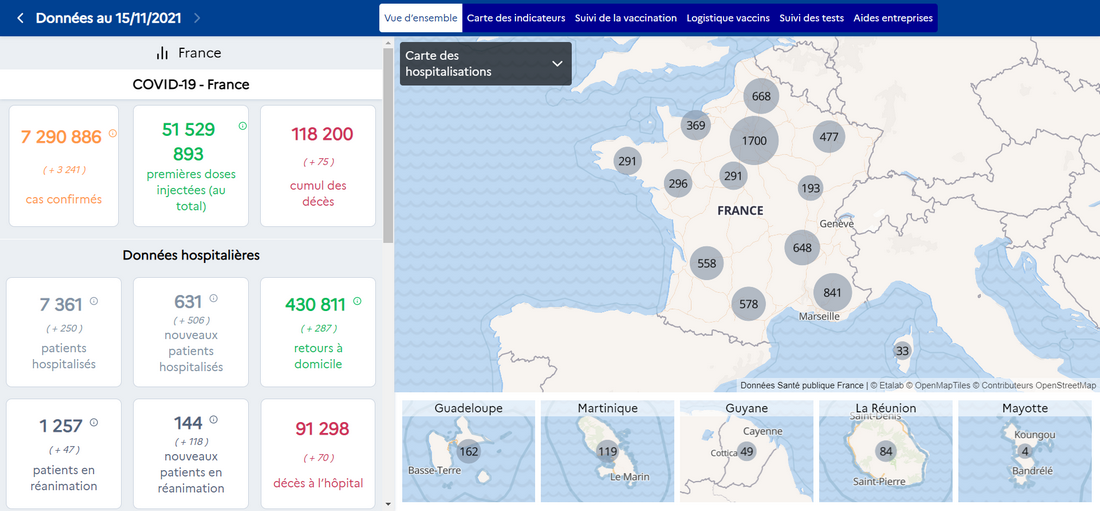Click the patients hospitalisés card
1100x511 pixels.
pyautogui.click(x=64, y=332)
